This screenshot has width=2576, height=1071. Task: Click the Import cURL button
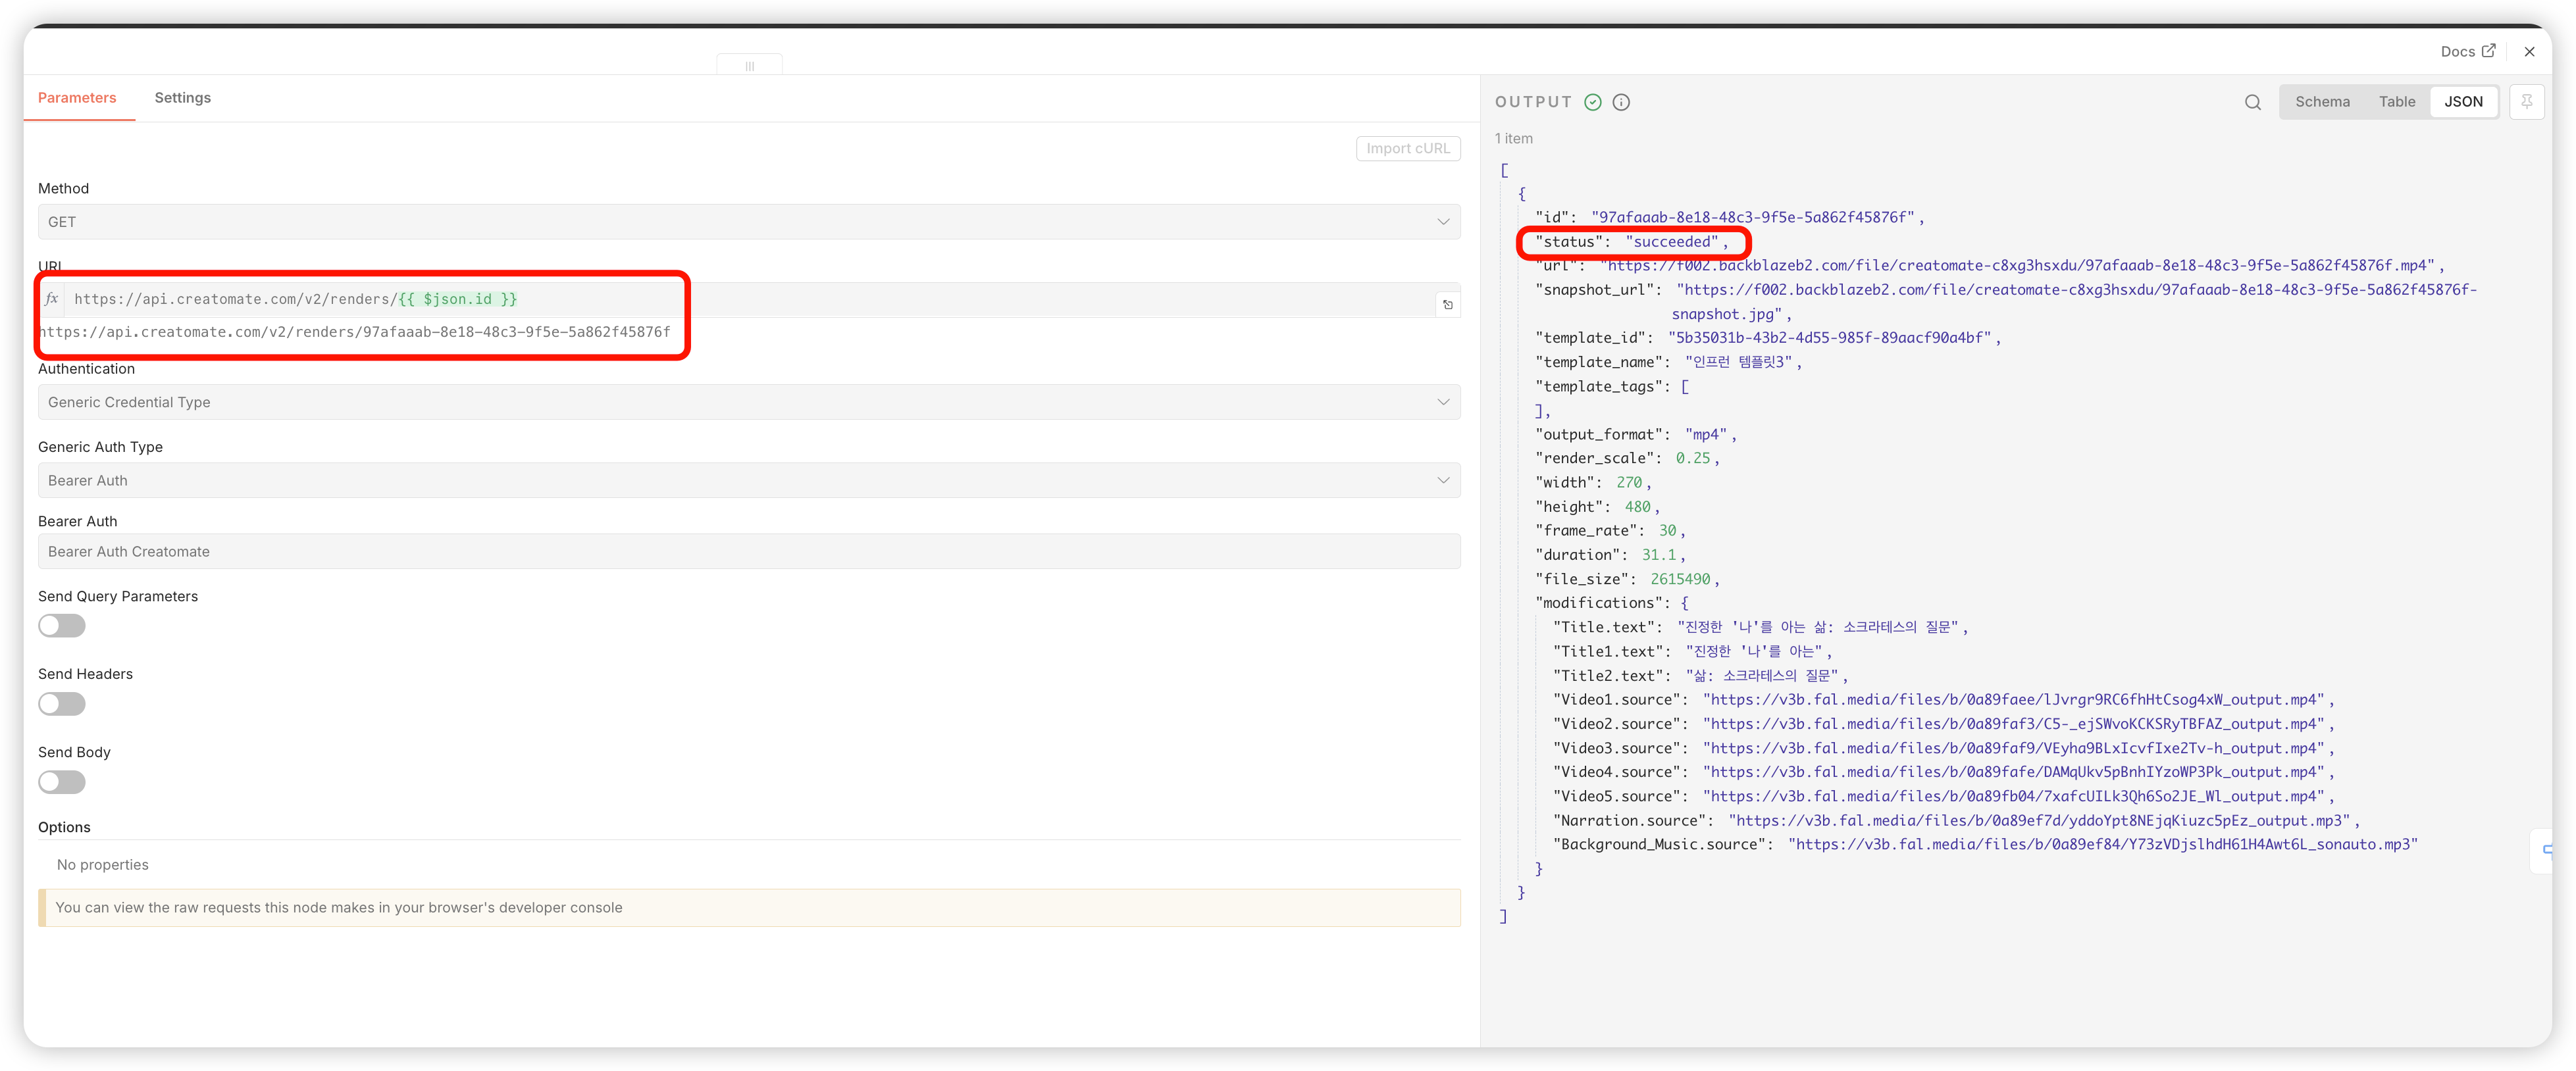pos(1407,148)
